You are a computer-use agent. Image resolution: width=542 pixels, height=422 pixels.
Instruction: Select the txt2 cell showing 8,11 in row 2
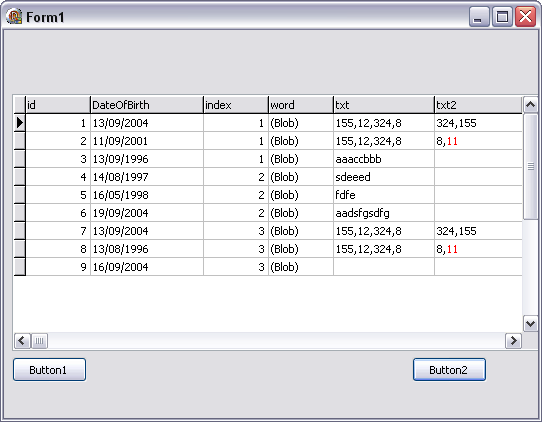pos(478,141)
